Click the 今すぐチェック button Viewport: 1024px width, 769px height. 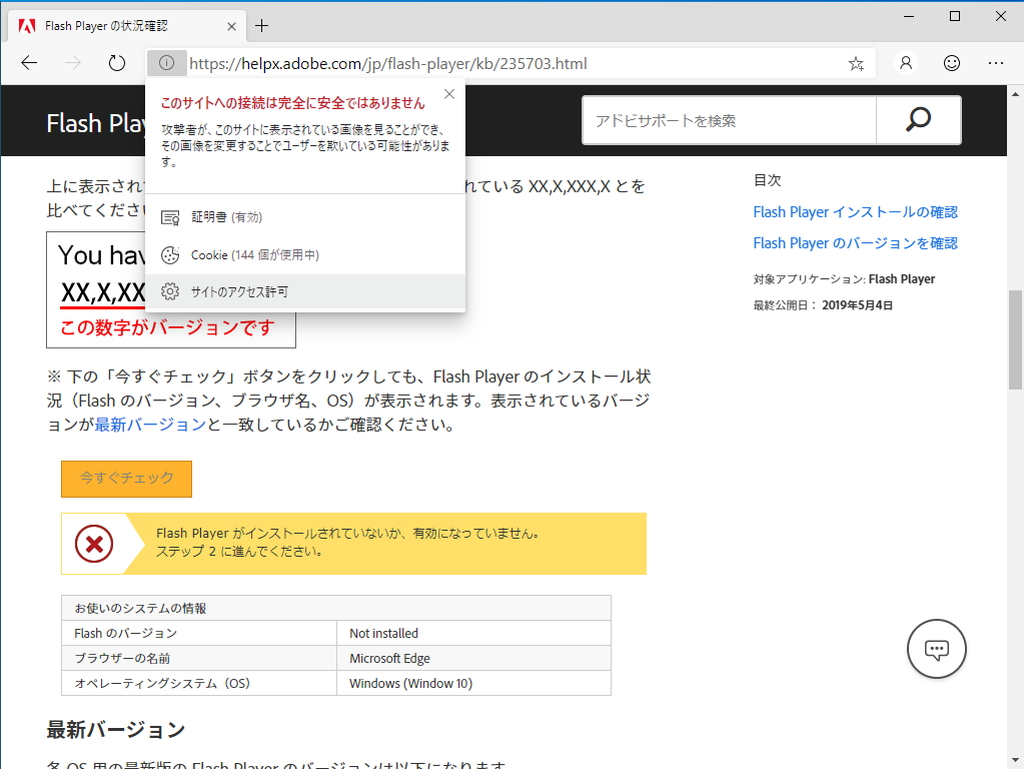(126, 479)
